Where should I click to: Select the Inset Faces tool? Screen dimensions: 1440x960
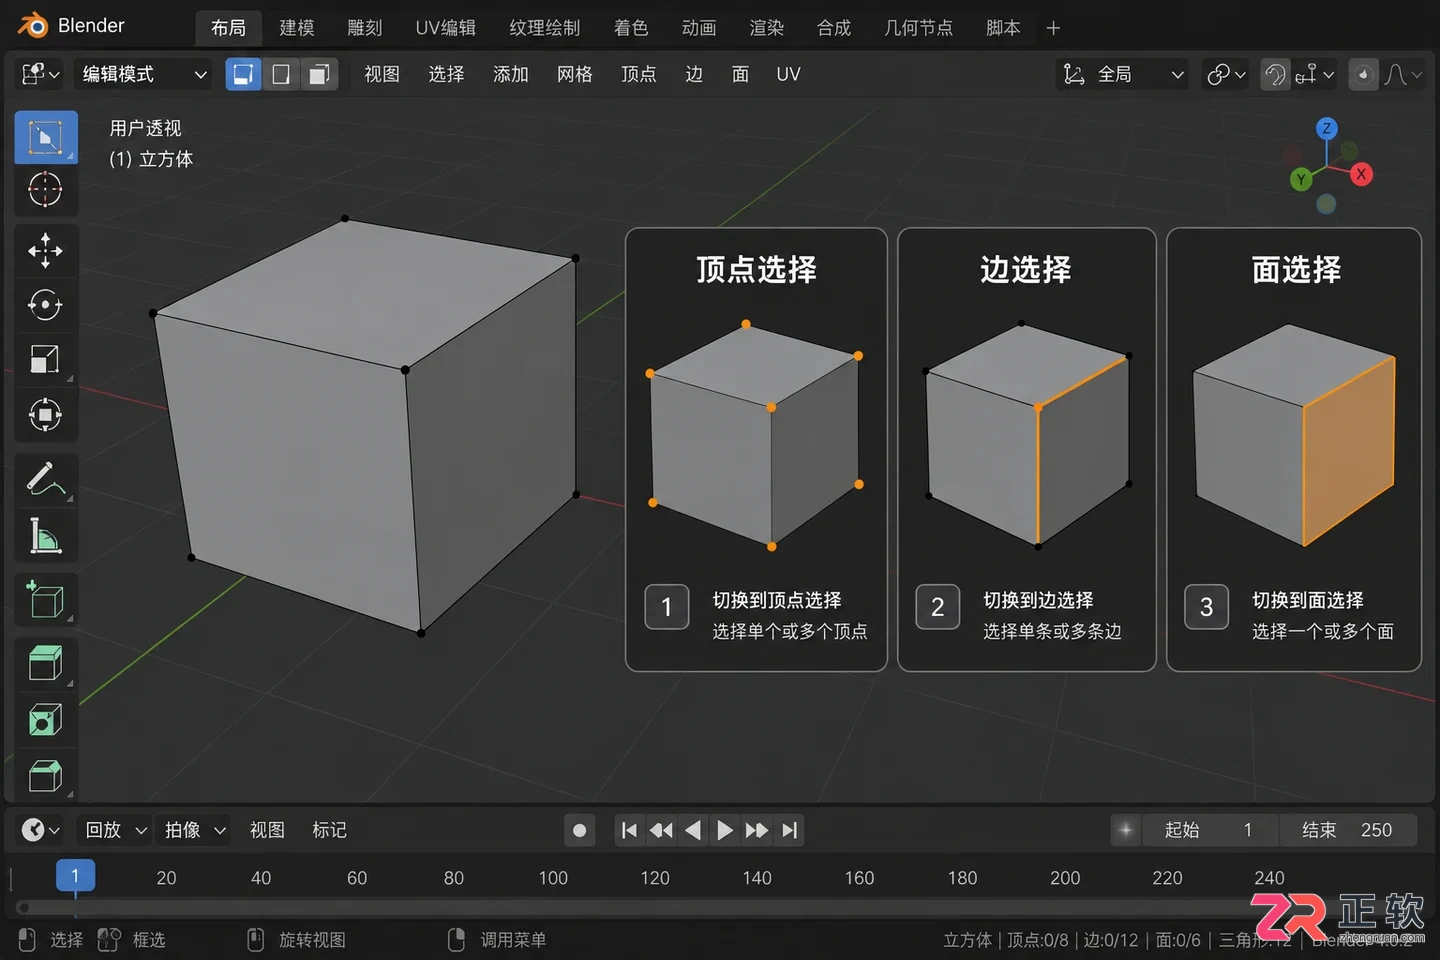point(46,720)
